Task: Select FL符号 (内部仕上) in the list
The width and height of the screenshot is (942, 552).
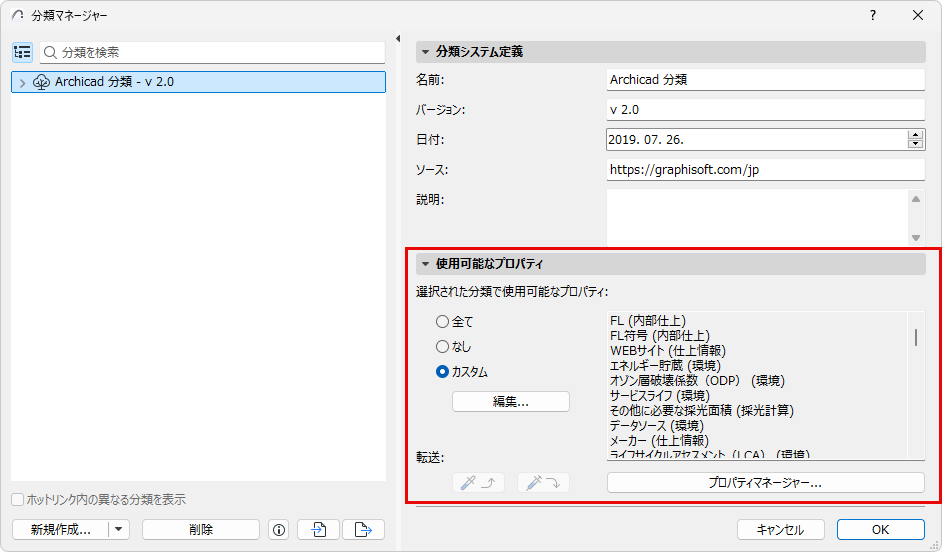Action: (x=660, y=336)
